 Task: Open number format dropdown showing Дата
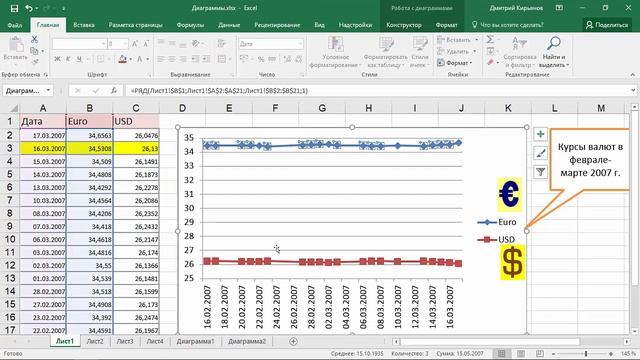(x=300, y=44)
